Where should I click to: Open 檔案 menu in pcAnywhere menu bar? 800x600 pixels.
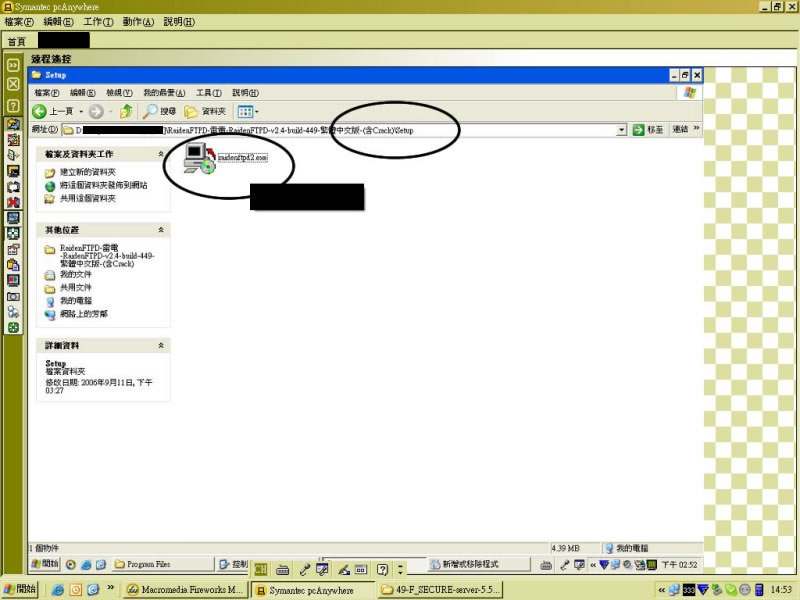19,22
